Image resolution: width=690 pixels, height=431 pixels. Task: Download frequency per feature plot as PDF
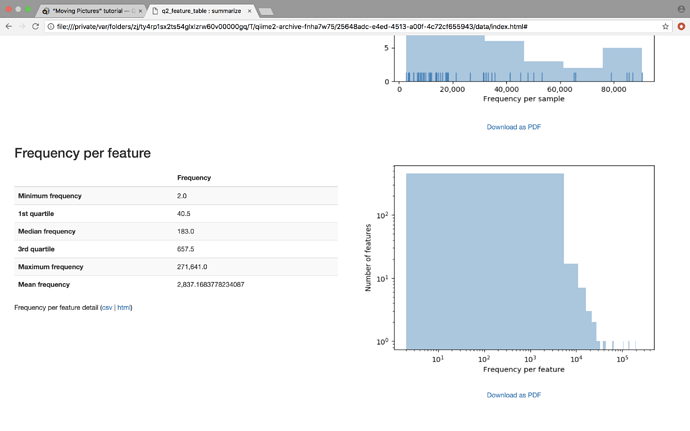[x=513, y=395]
